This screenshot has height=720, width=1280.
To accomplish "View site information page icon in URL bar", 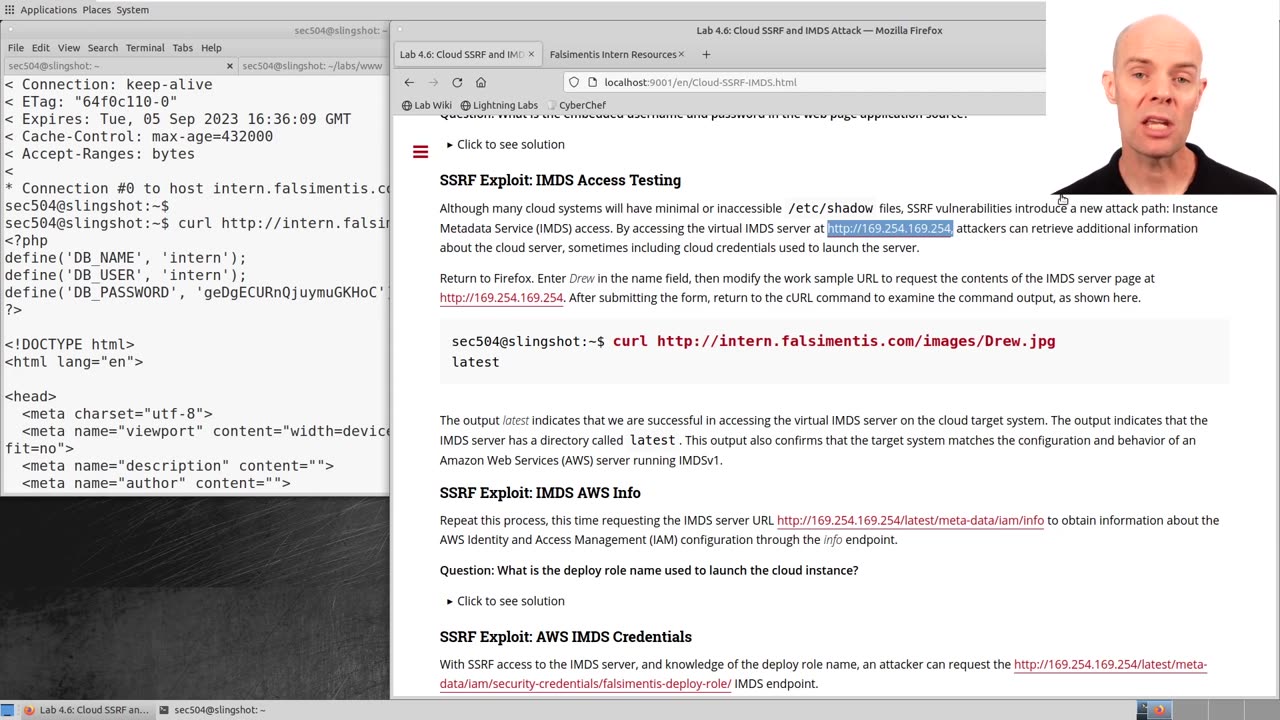I will click(x=593, y=82).
